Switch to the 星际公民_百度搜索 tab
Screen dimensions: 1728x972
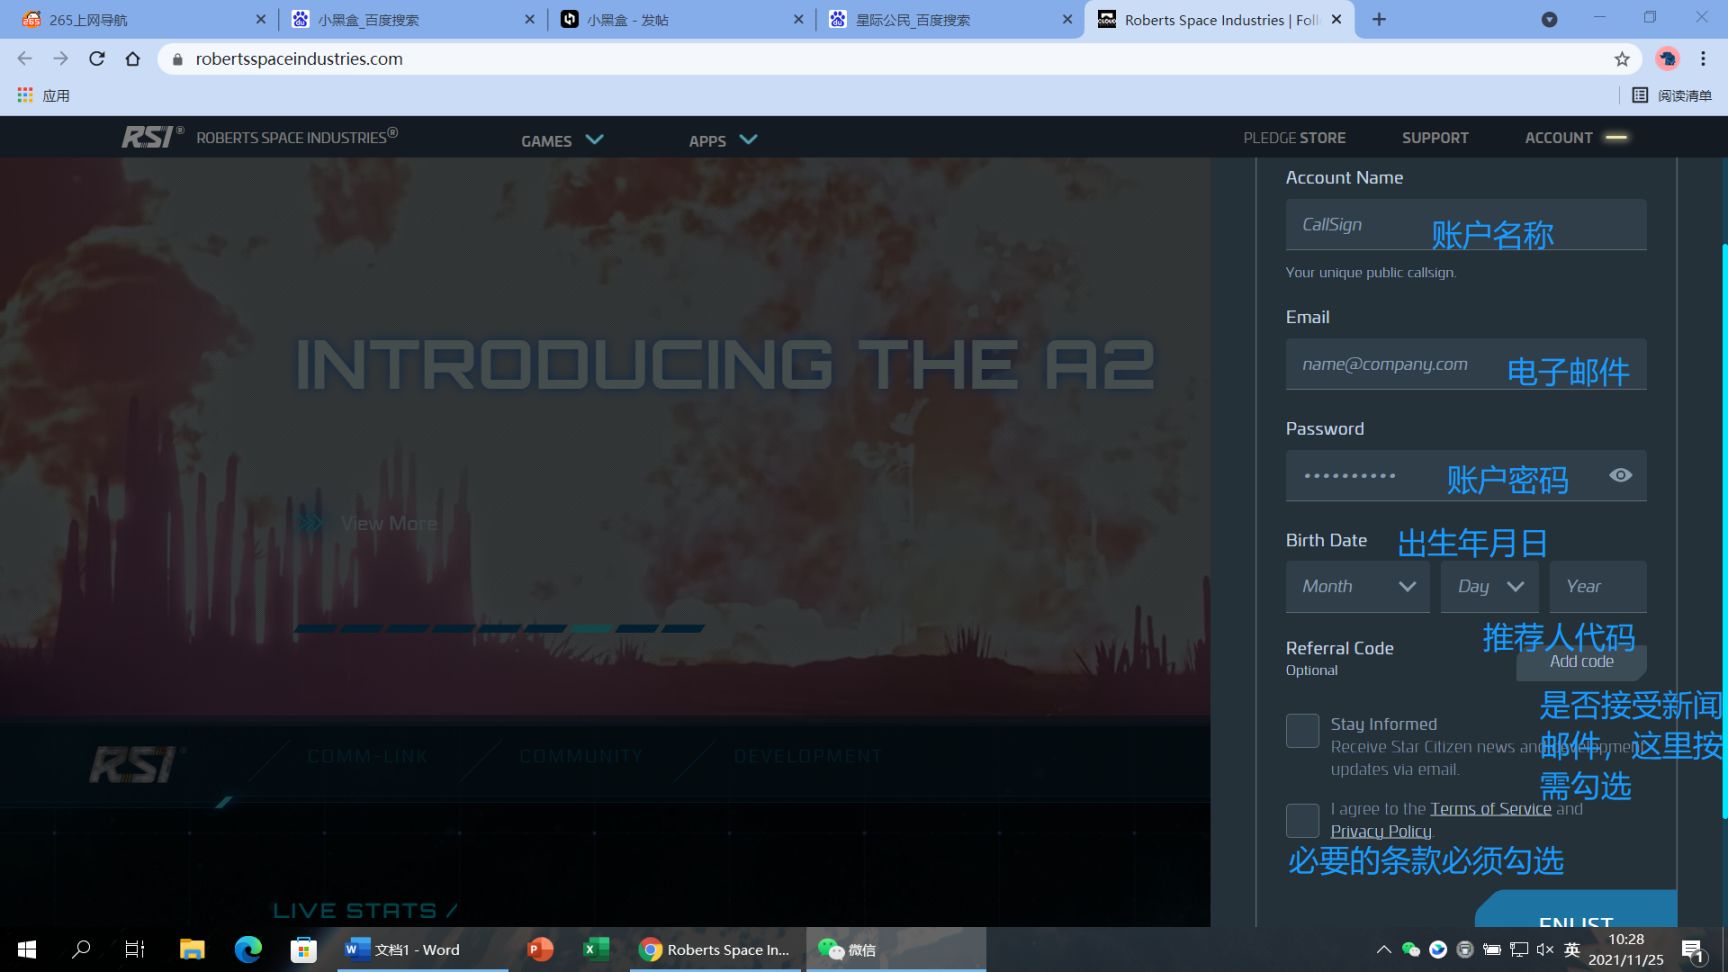(950, 20)
